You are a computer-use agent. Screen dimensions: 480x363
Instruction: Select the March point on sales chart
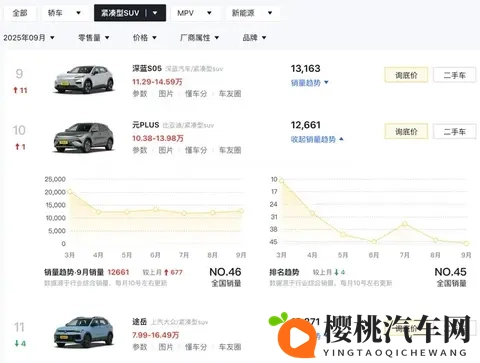click(x=70, y=192)
